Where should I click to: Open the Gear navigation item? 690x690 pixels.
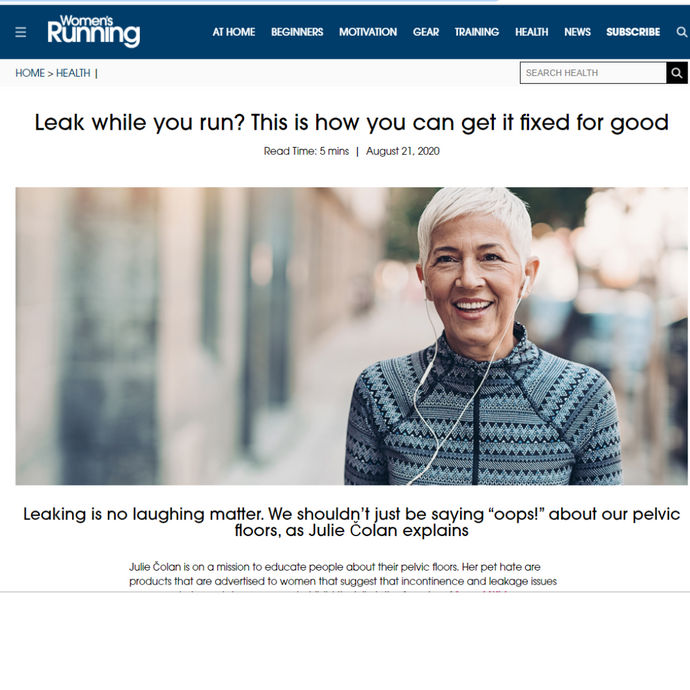pos(426,32)
